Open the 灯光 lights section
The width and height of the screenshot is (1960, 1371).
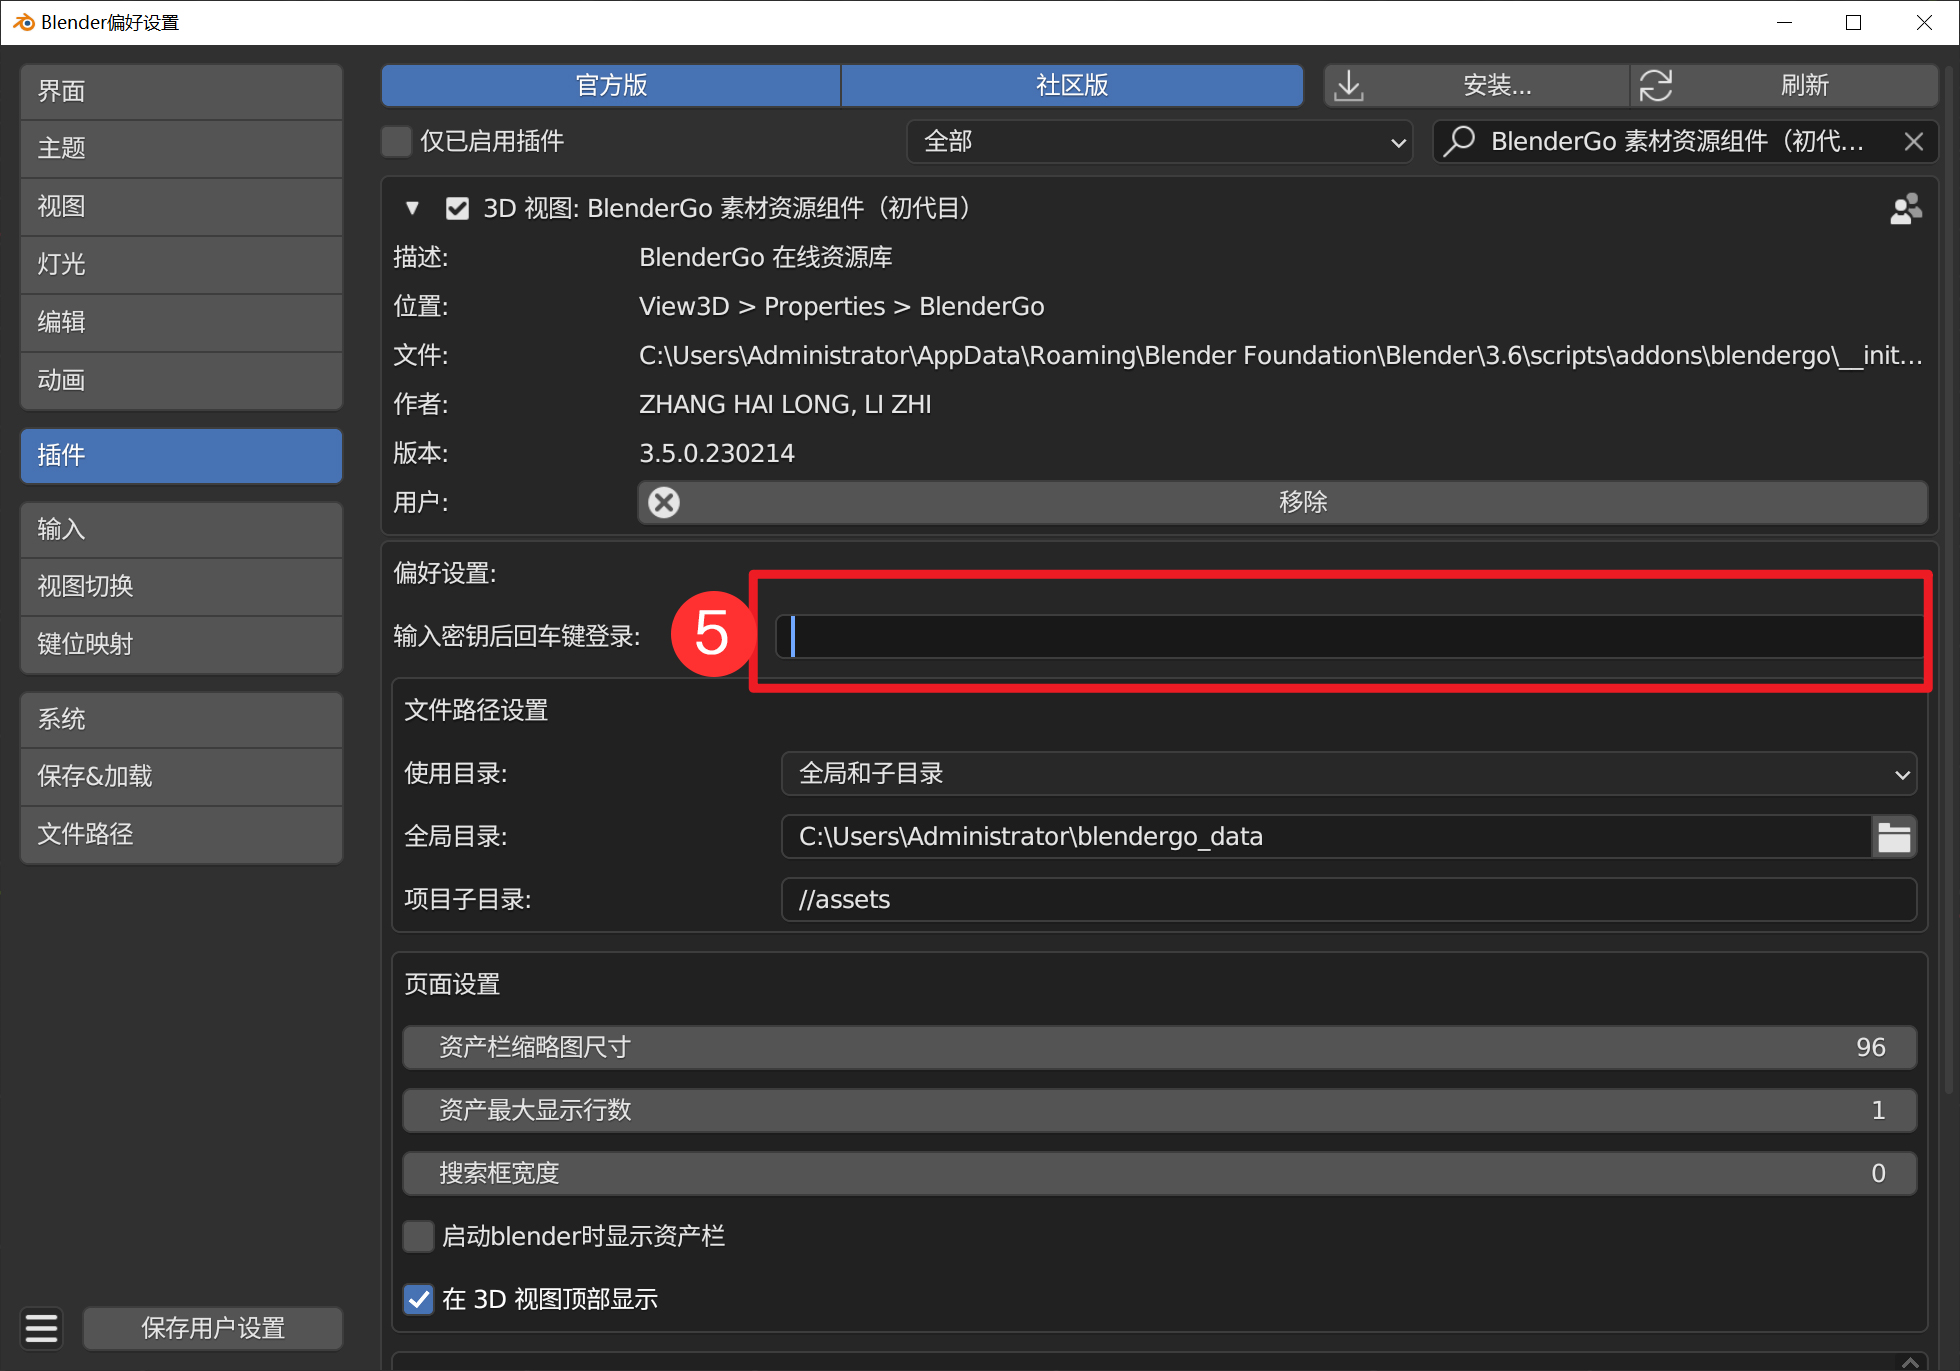click(x=182, y=264)
